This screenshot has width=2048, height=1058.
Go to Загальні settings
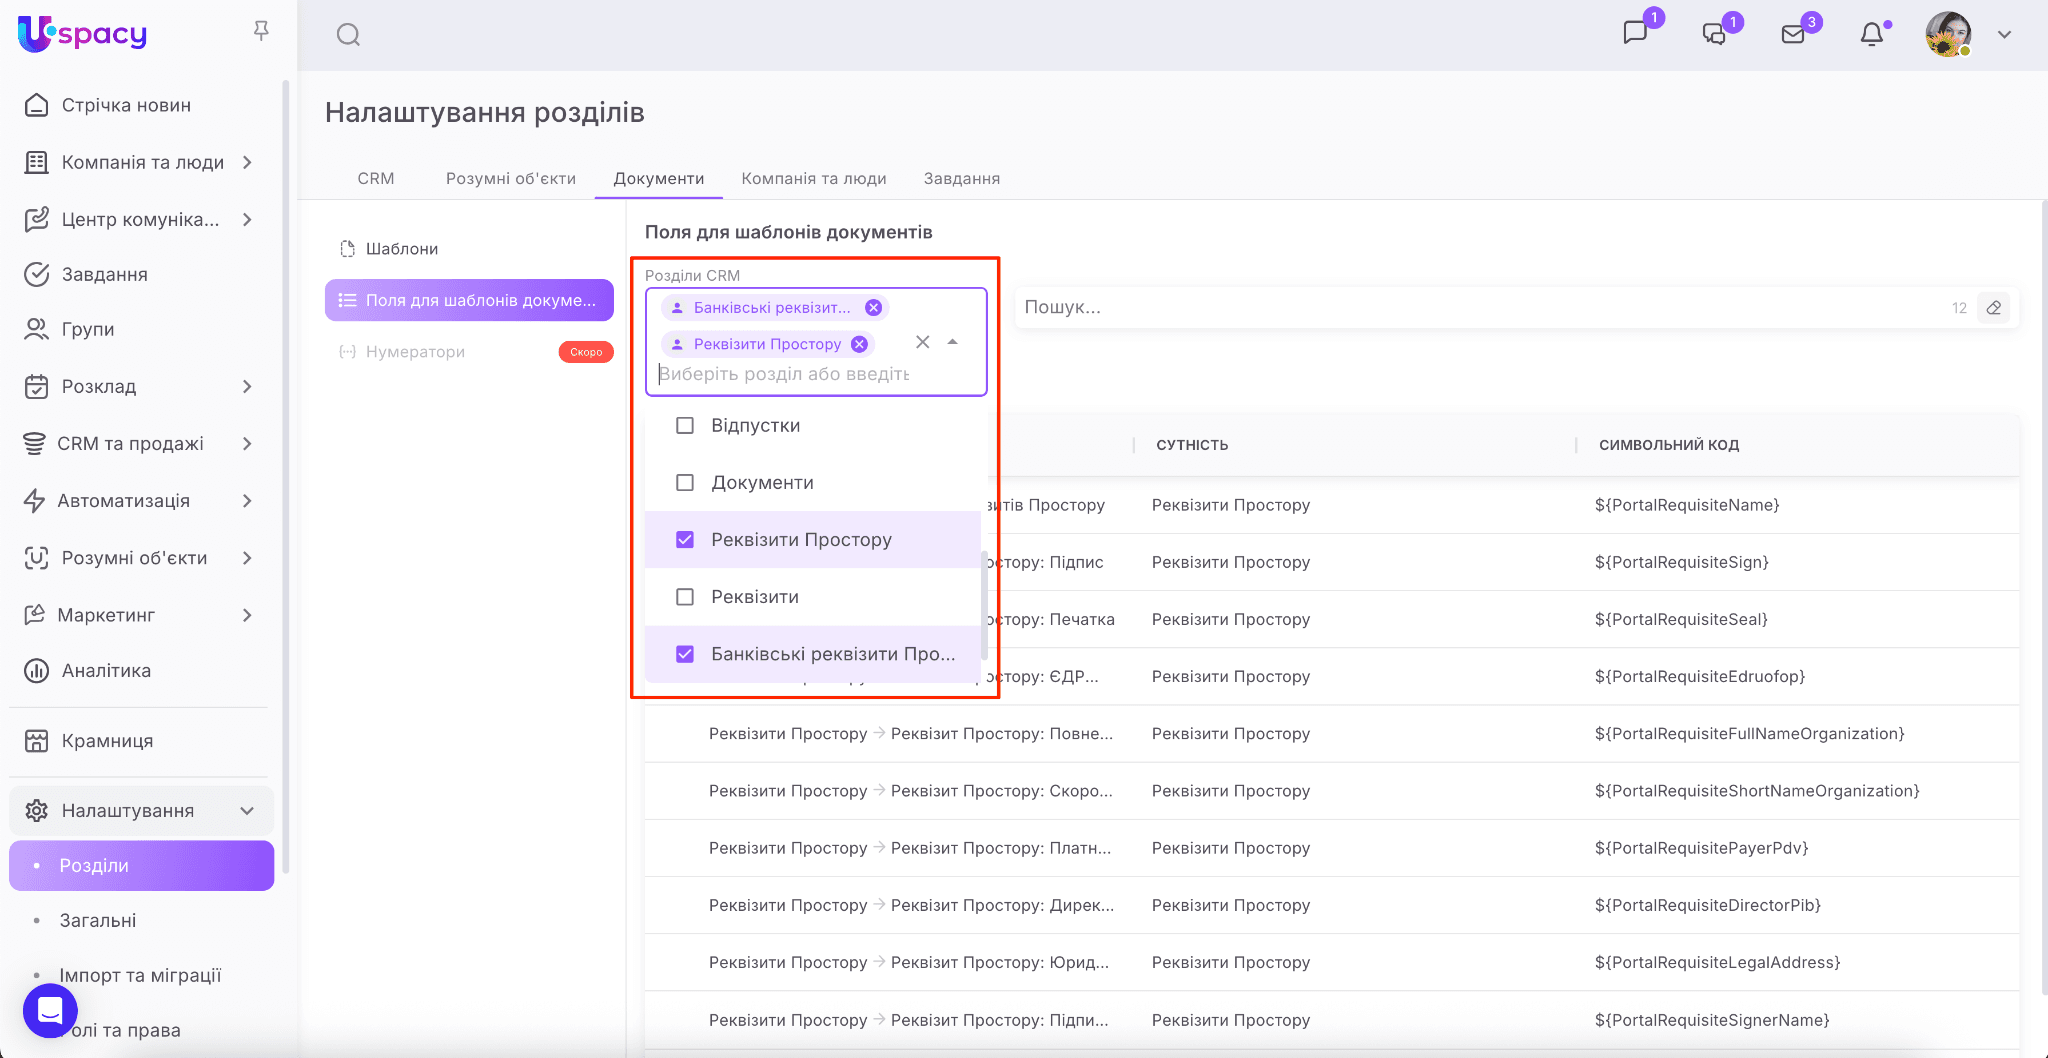click(x=98, y=921)
